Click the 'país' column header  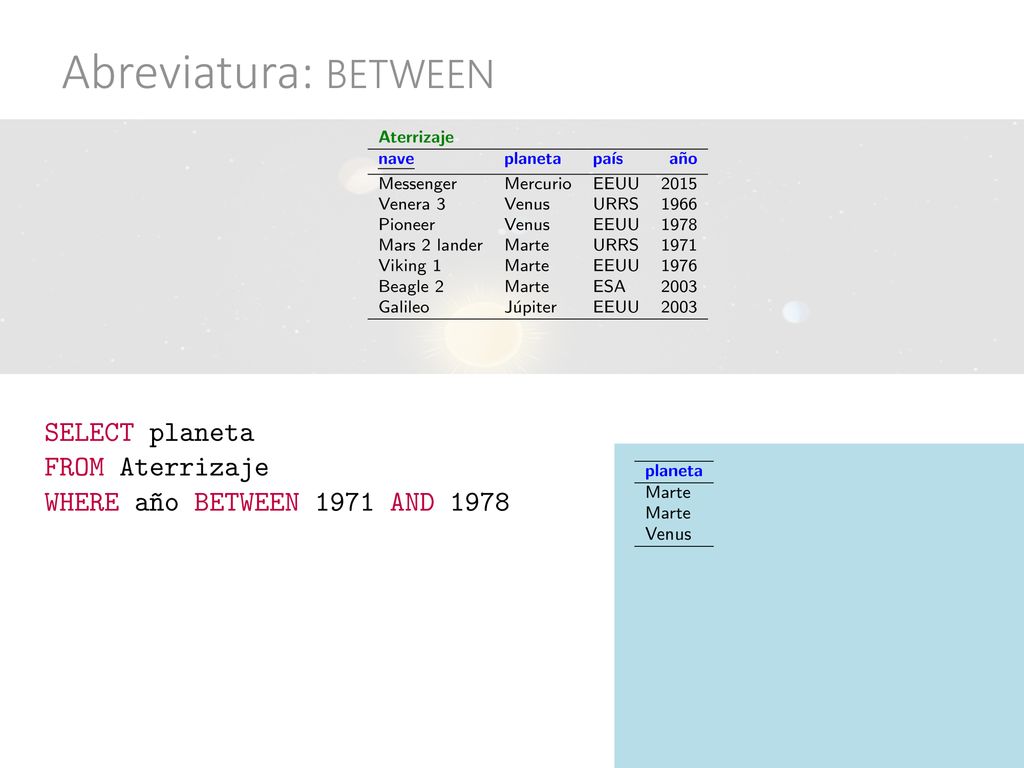608,159
